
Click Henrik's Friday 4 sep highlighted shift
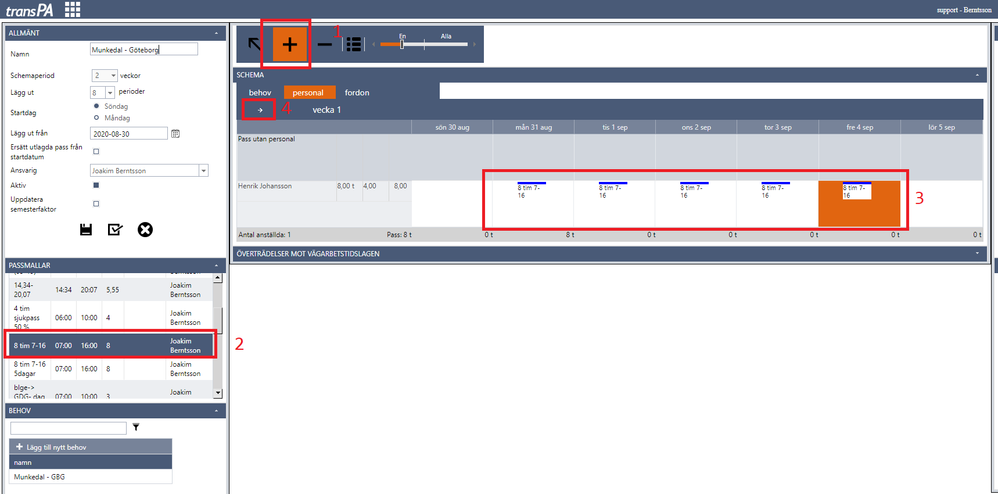[858, 191]
